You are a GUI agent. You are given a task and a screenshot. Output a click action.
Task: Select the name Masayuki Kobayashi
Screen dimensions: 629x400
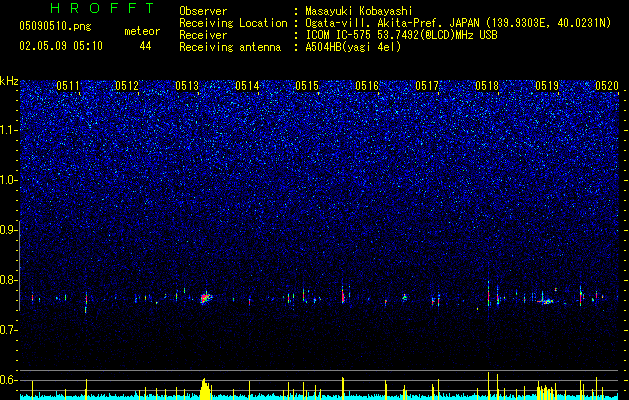click(x=359, y=11)
